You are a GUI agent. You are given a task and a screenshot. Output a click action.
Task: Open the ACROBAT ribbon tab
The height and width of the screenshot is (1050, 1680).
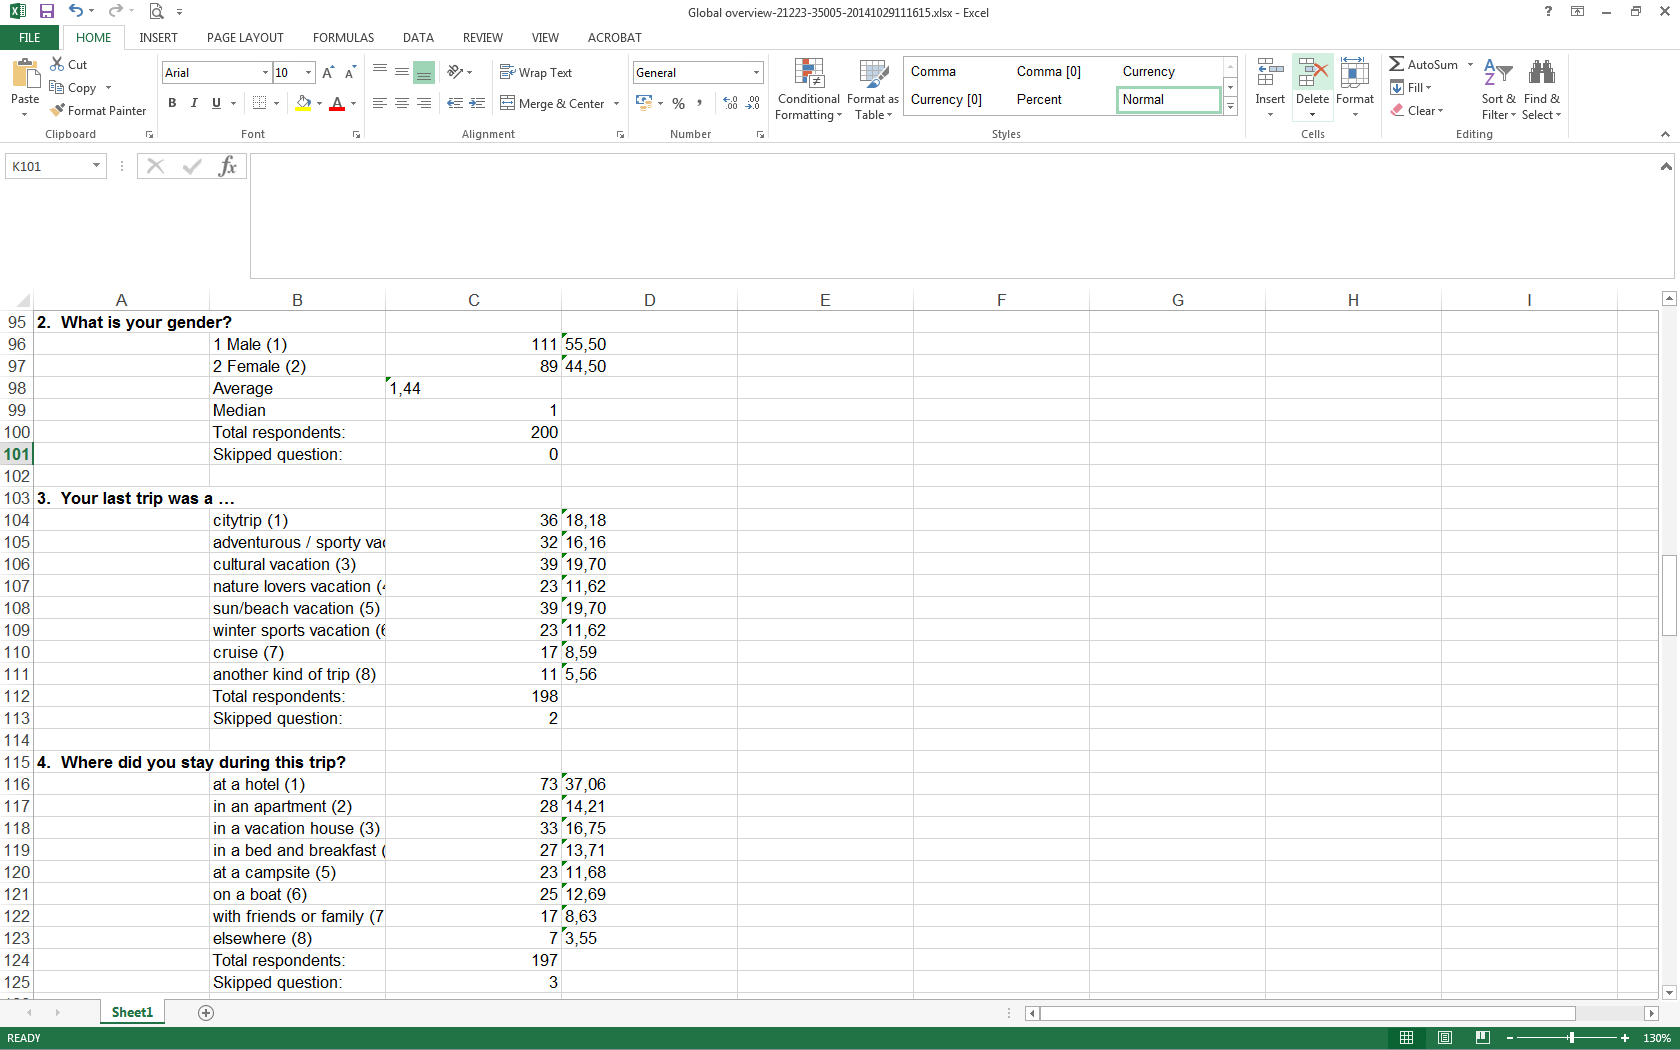click(x=614, y=38)
